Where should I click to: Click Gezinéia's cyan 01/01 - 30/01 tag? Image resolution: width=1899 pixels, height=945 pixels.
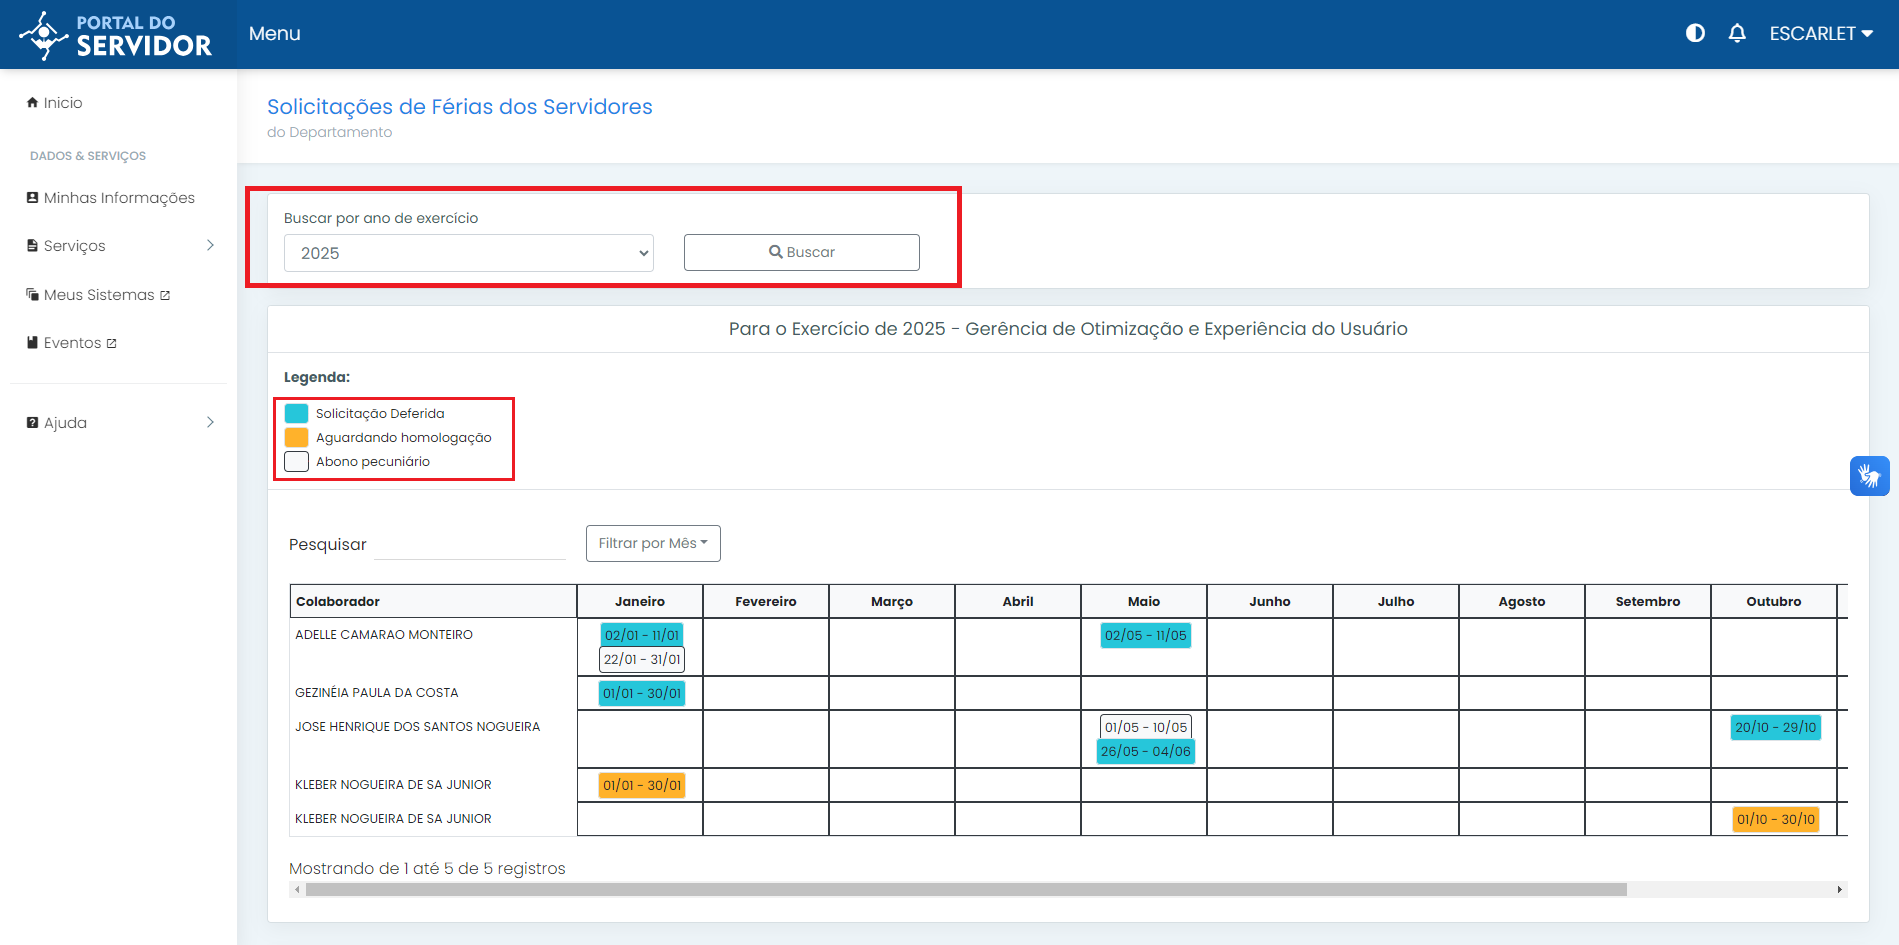click(642, 693)
